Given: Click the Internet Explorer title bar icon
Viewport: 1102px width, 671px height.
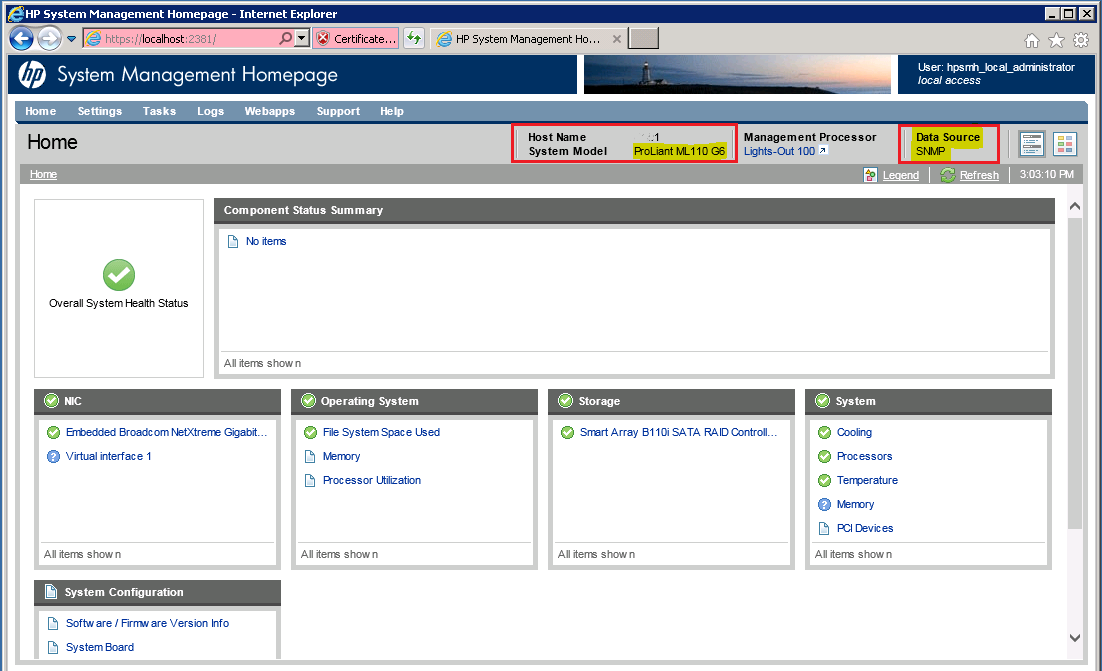Looking at the screenshot, I should (16, 13).
